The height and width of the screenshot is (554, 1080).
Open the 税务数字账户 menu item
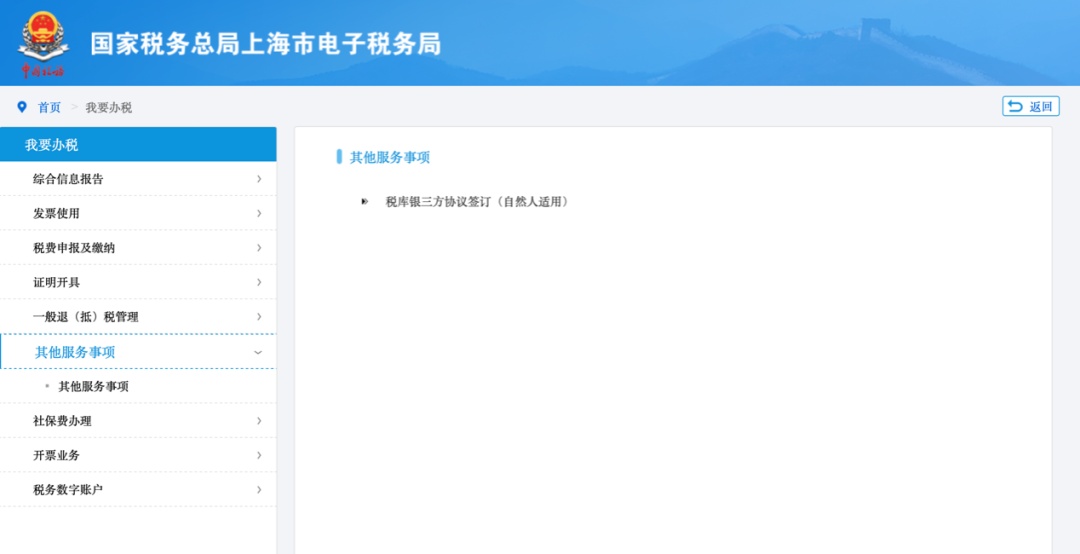click(68, 490)
